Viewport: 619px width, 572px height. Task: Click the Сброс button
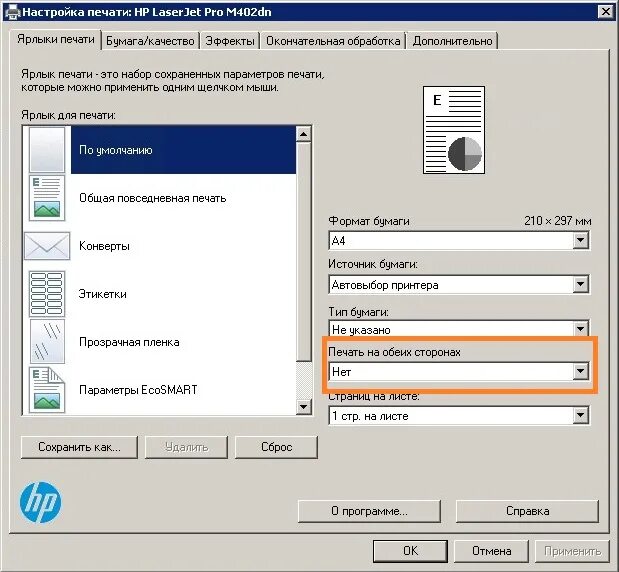click(276, 447)
